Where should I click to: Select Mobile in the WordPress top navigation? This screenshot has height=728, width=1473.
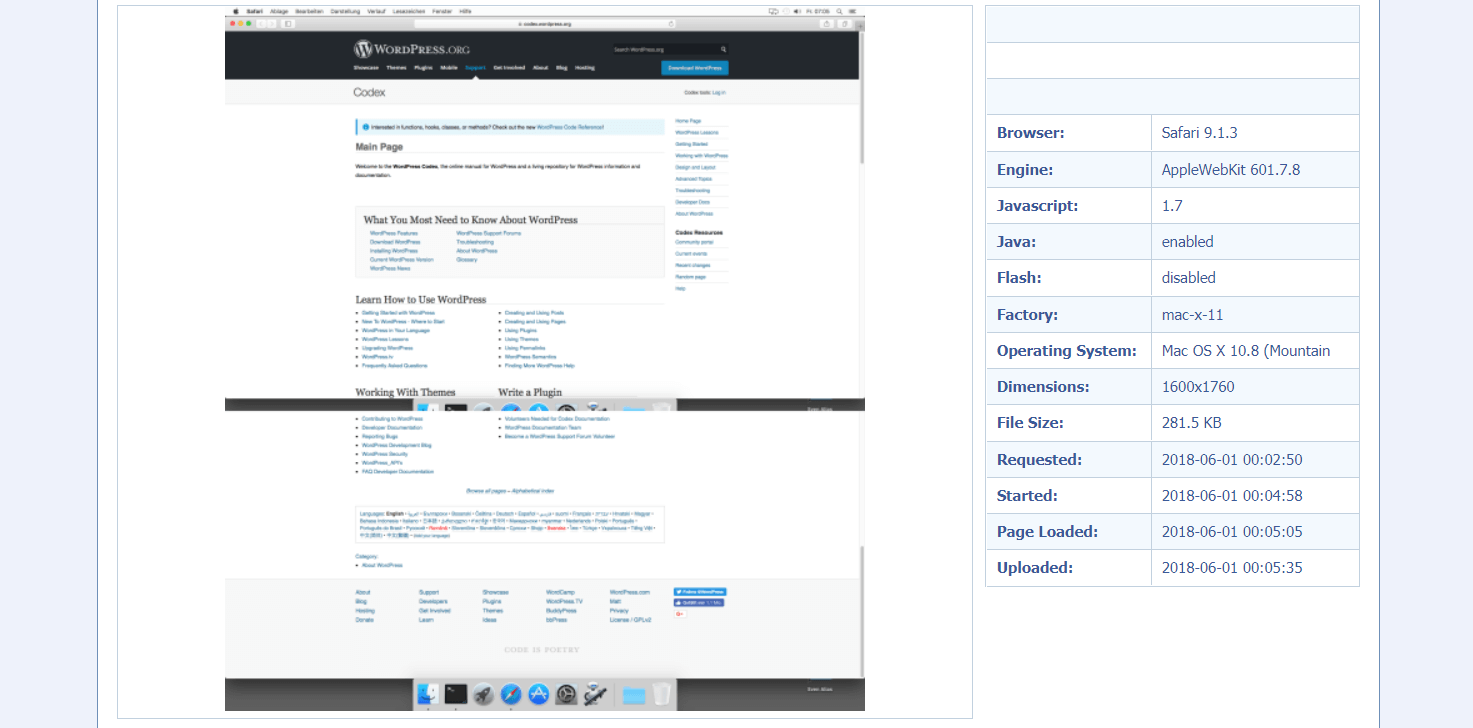point(448,68)
